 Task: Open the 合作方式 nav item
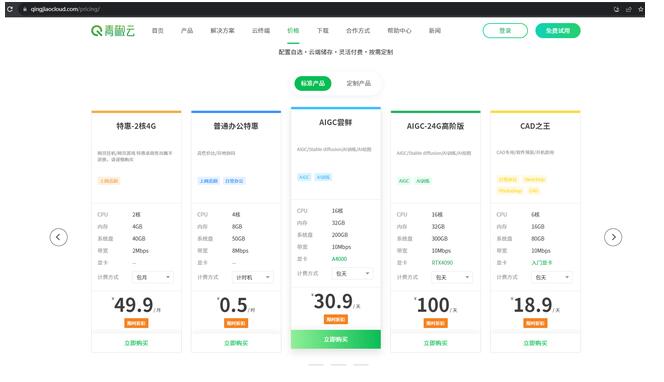(358, 30)
